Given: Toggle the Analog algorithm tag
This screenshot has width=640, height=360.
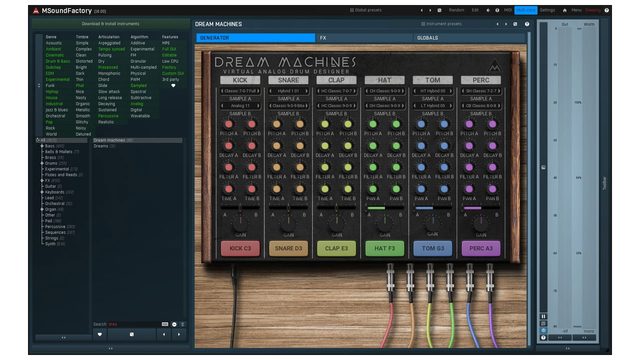Looking at the screenshot, I should coord(137,104).
